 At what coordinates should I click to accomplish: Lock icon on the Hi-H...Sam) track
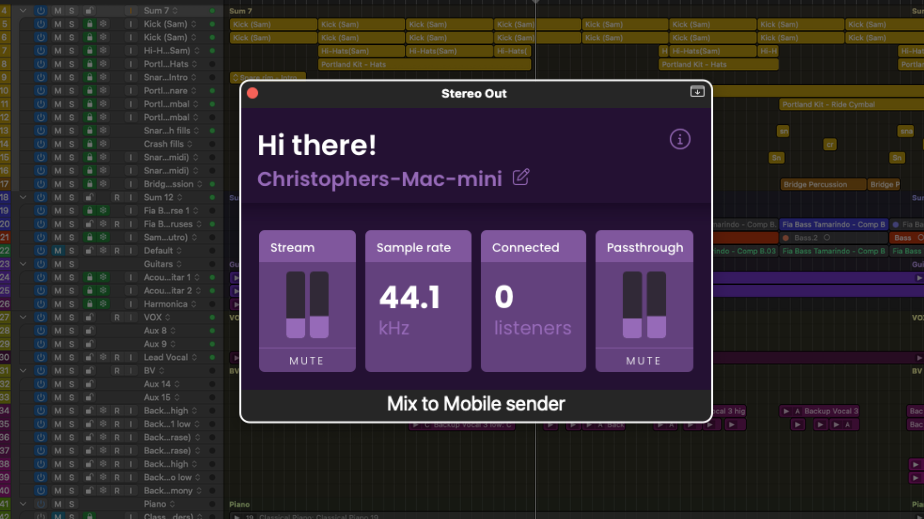click(89, 51)
